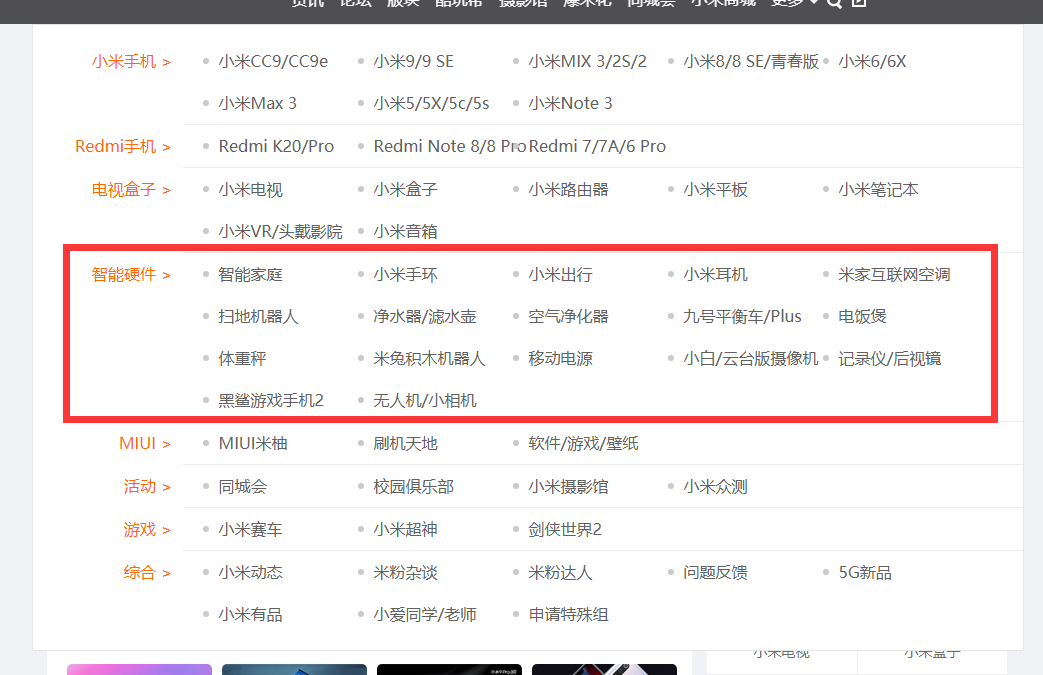
Task: Open Redmi K20/Pro board
Action: 276,146
